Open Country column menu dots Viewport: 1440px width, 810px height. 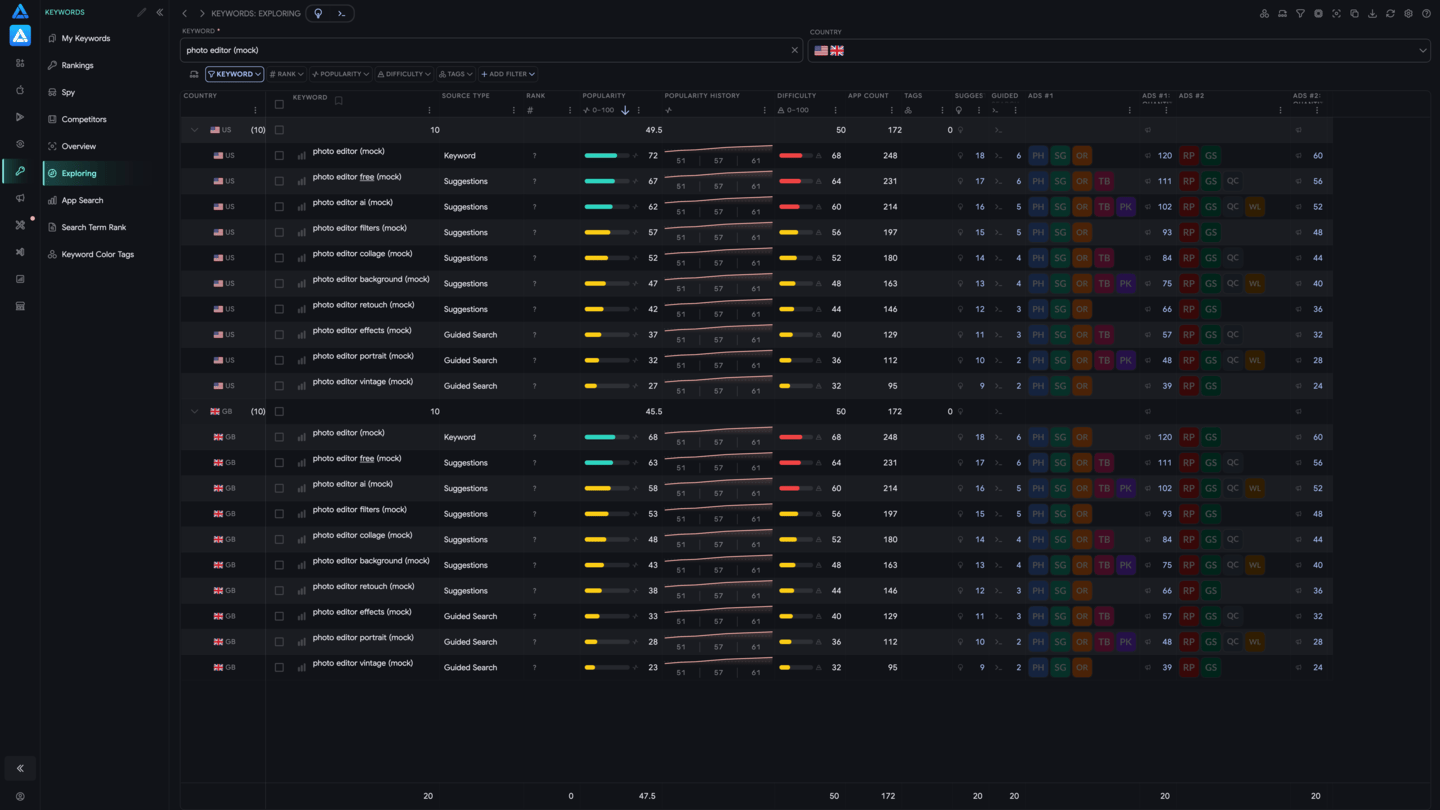[255, 110]
